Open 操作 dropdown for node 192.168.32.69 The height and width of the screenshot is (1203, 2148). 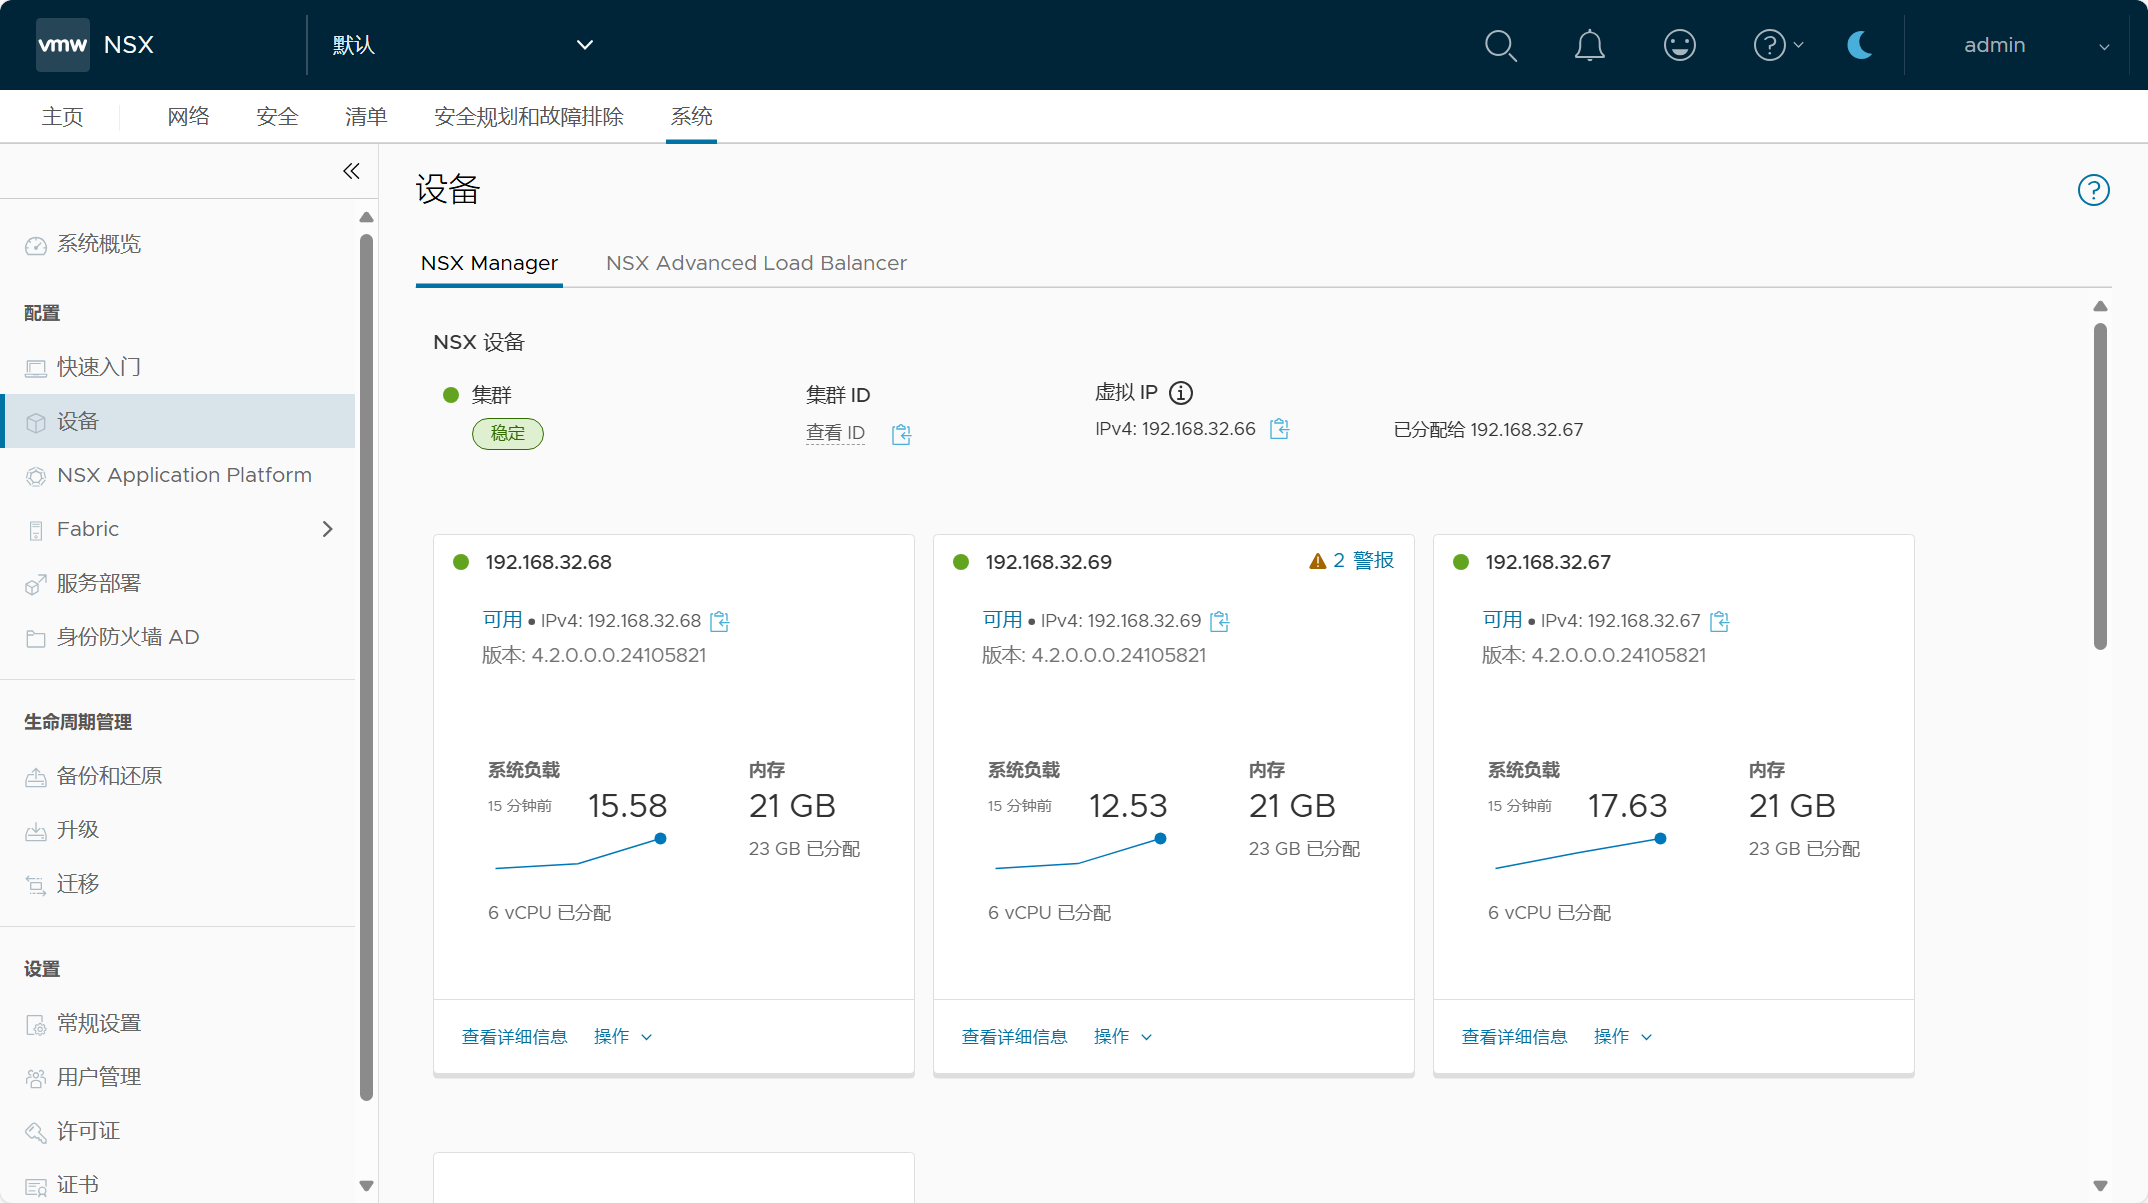tap(1122, 1037)
